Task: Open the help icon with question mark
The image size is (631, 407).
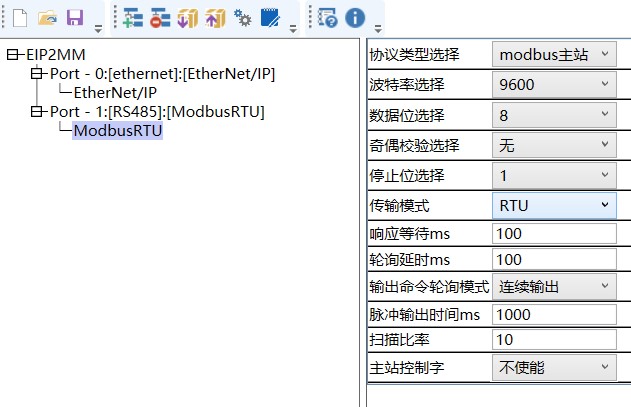Action: click(328, 18)
